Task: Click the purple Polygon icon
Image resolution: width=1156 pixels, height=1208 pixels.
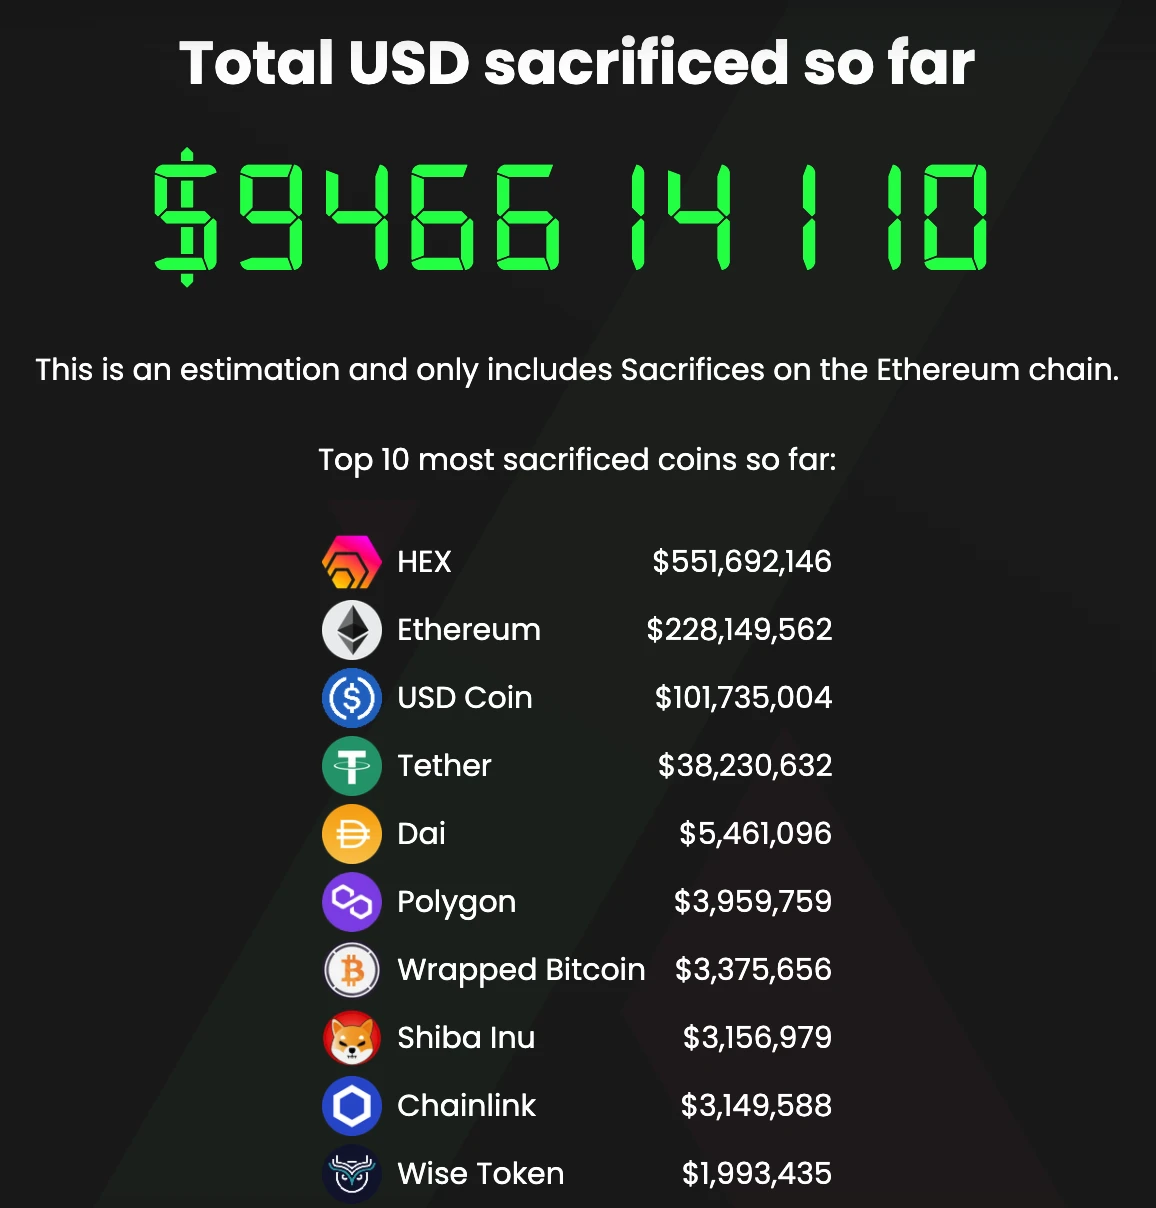Action: pyautogui.click(x=352, y=902)
